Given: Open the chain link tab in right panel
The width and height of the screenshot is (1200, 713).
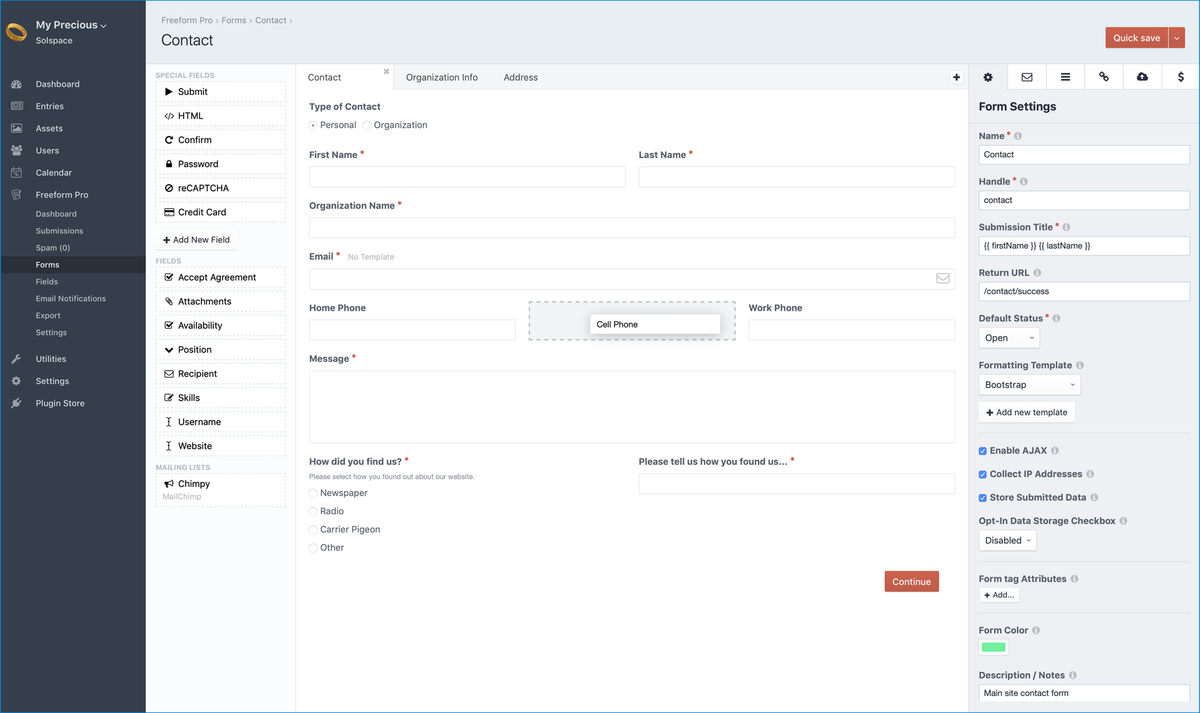Looking at the screenshot, I should click(1104, 77).
